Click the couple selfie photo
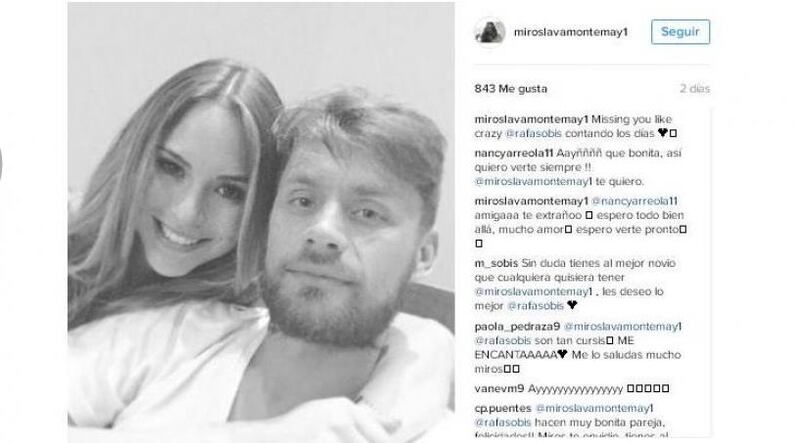The width and height of the screenshot is (800, 443). (x=261, y=214)
